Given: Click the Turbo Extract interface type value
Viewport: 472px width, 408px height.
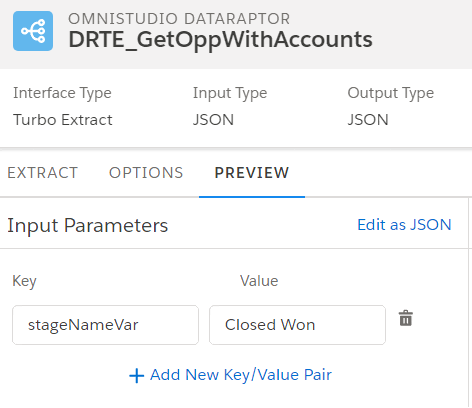Looking at the screenshot, I should [63, 120].
